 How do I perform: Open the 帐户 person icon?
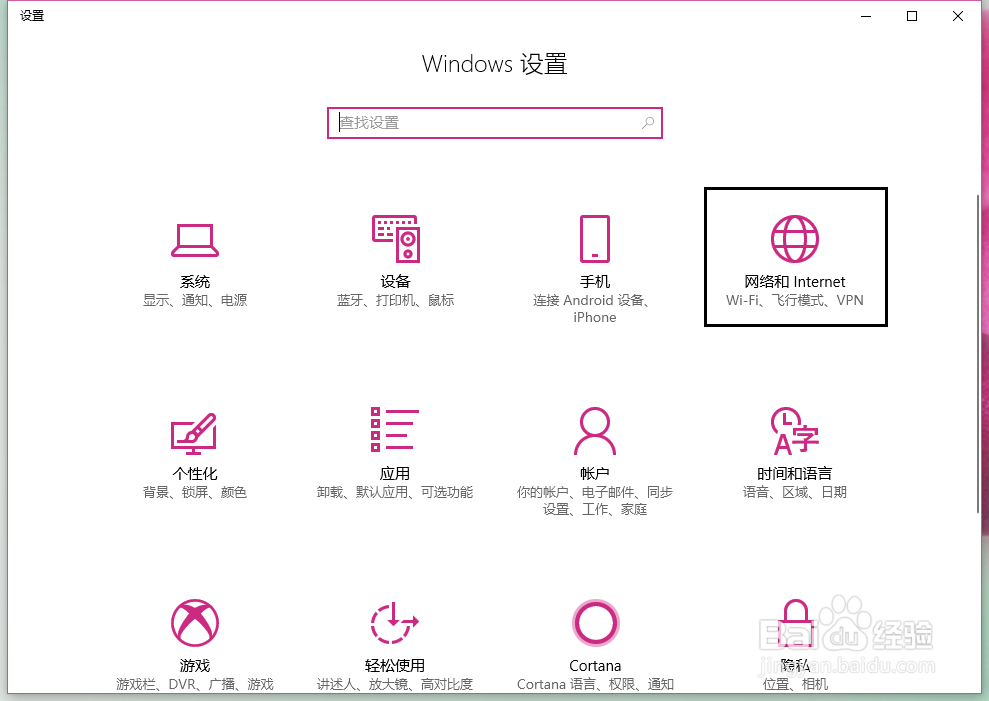click(595, 431)
